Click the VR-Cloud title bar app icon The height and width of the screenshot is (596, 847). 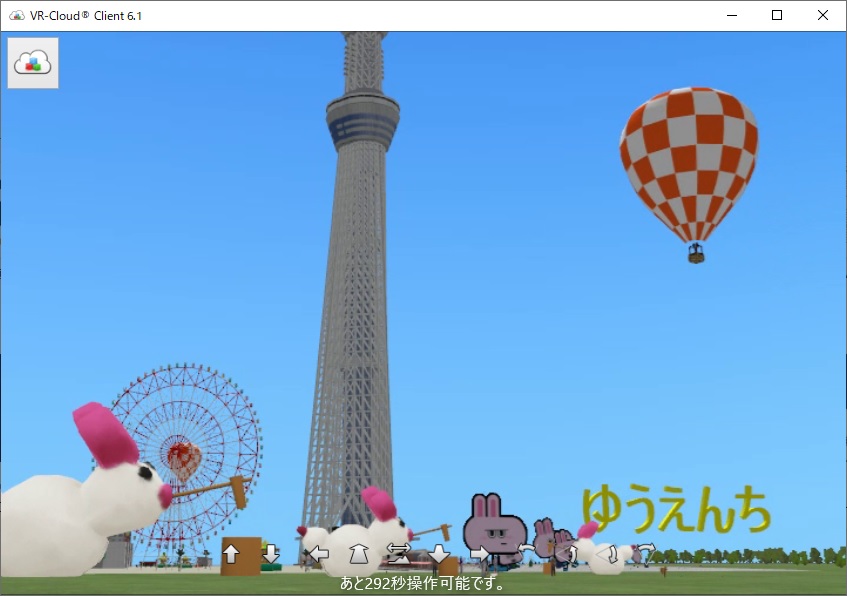[17, 16]
